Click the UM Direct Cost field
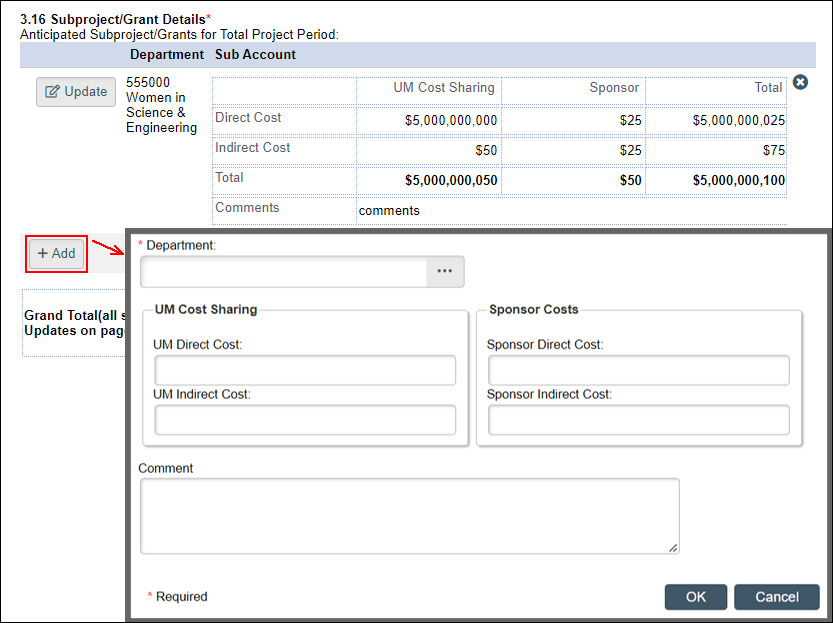 (x=305, y=370)
